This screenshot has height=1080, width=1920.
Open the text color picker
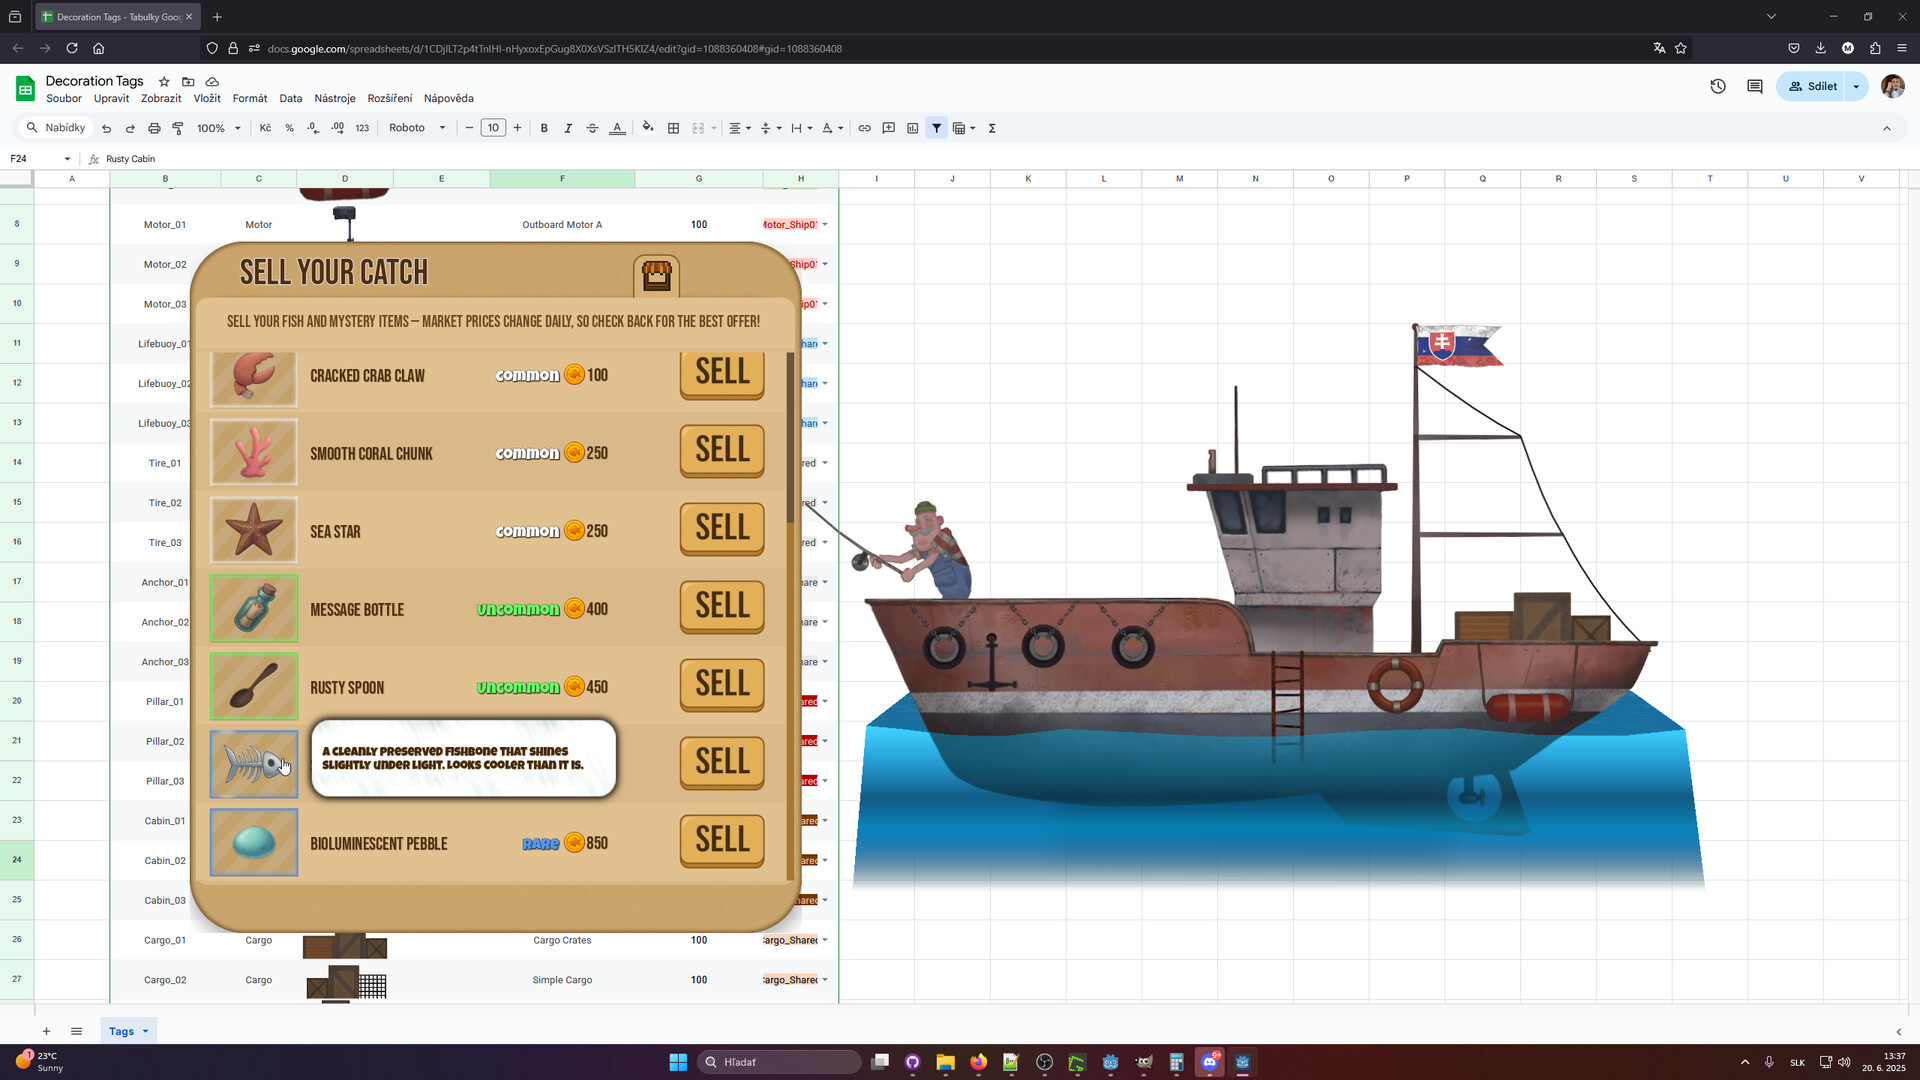[617, 128]
